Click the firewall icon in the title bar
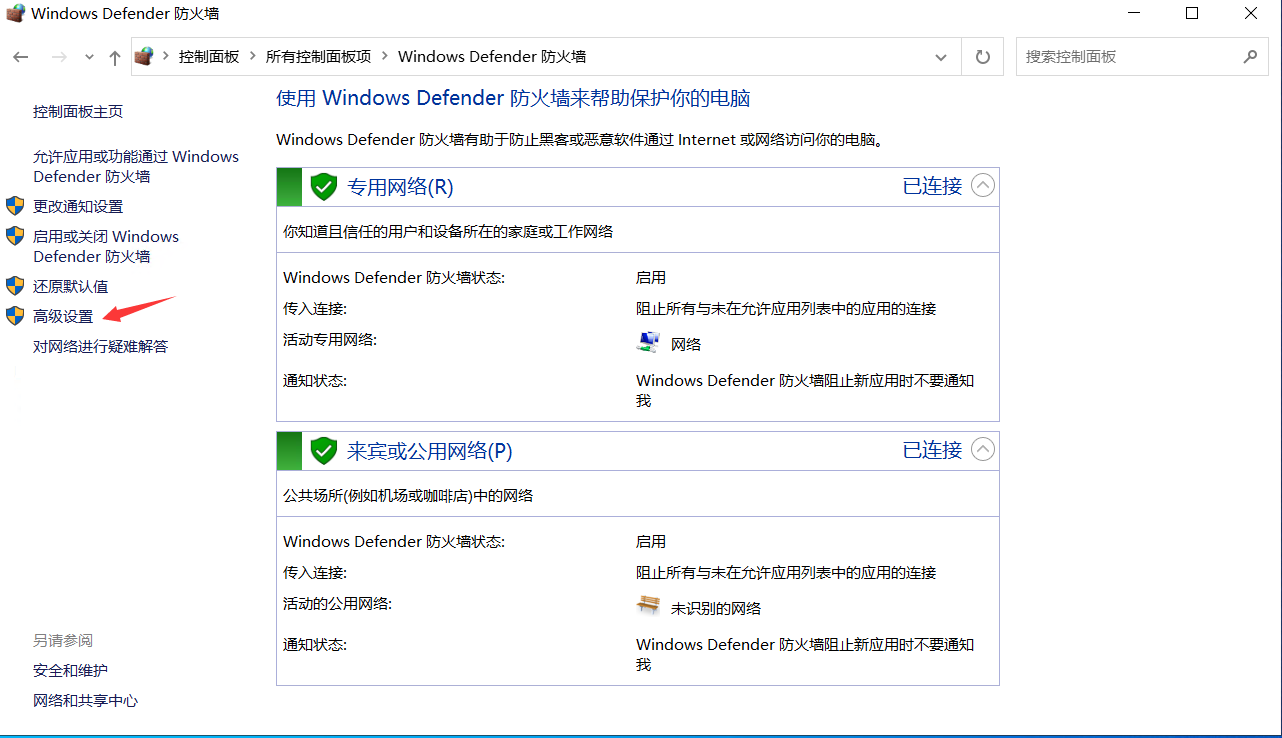The height and width of the screenshot is (738, 1282). pyautogui.click(x=15, y=14)
